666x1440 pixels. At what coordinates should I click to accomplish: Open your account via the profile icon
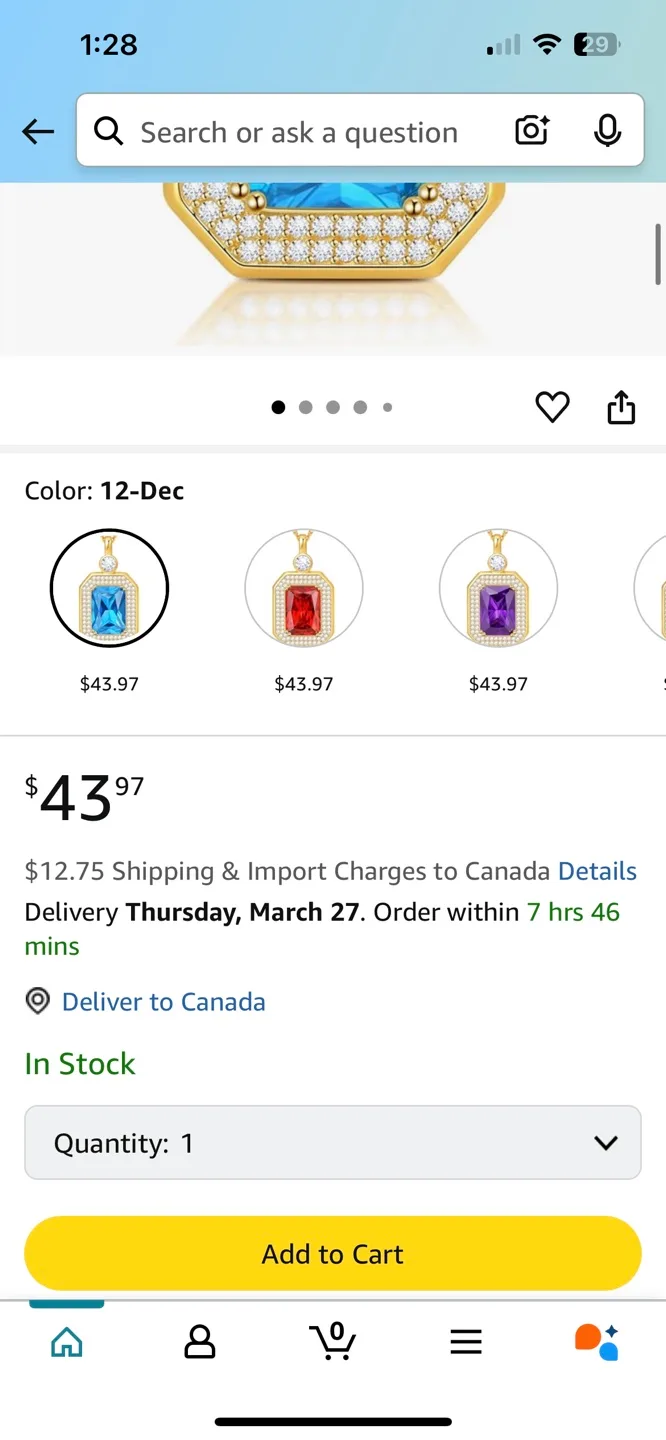click(199, 1341)
